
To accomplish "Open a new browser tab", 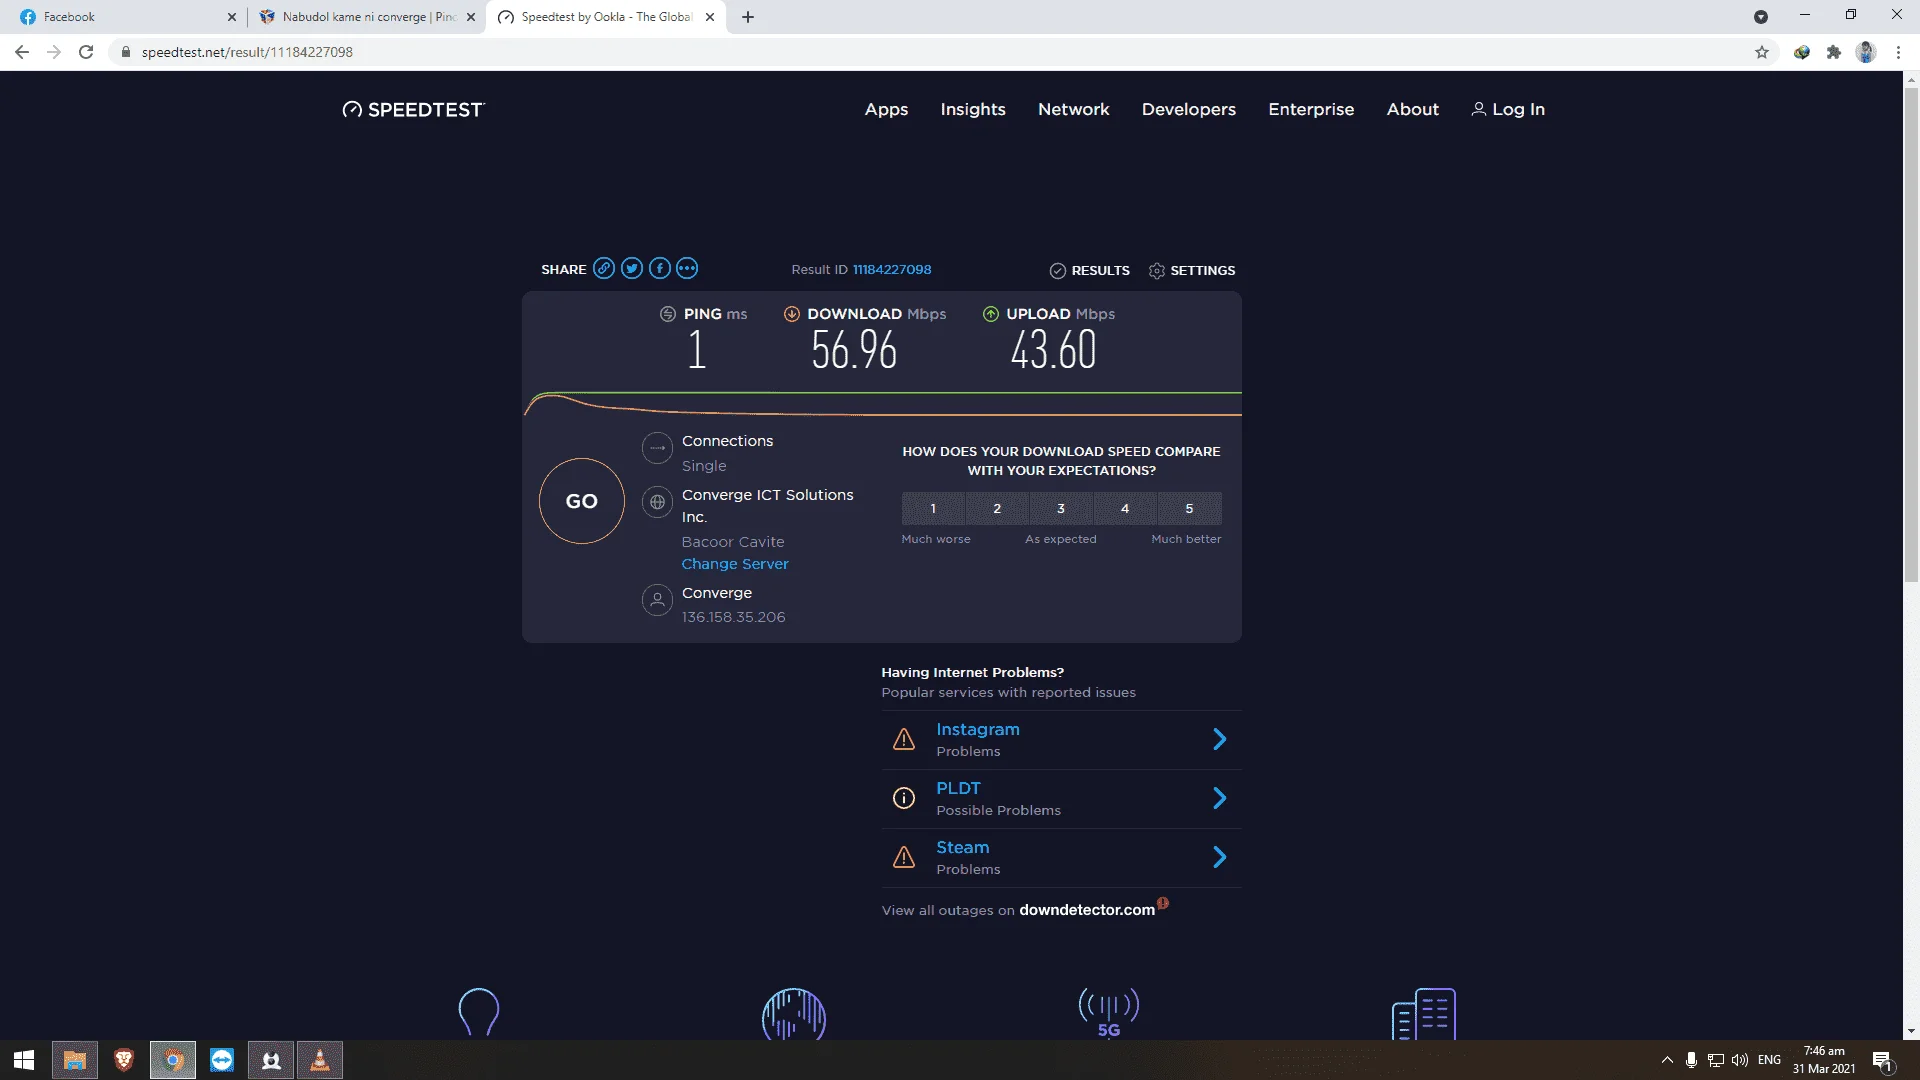I will (x=748, y=17).
